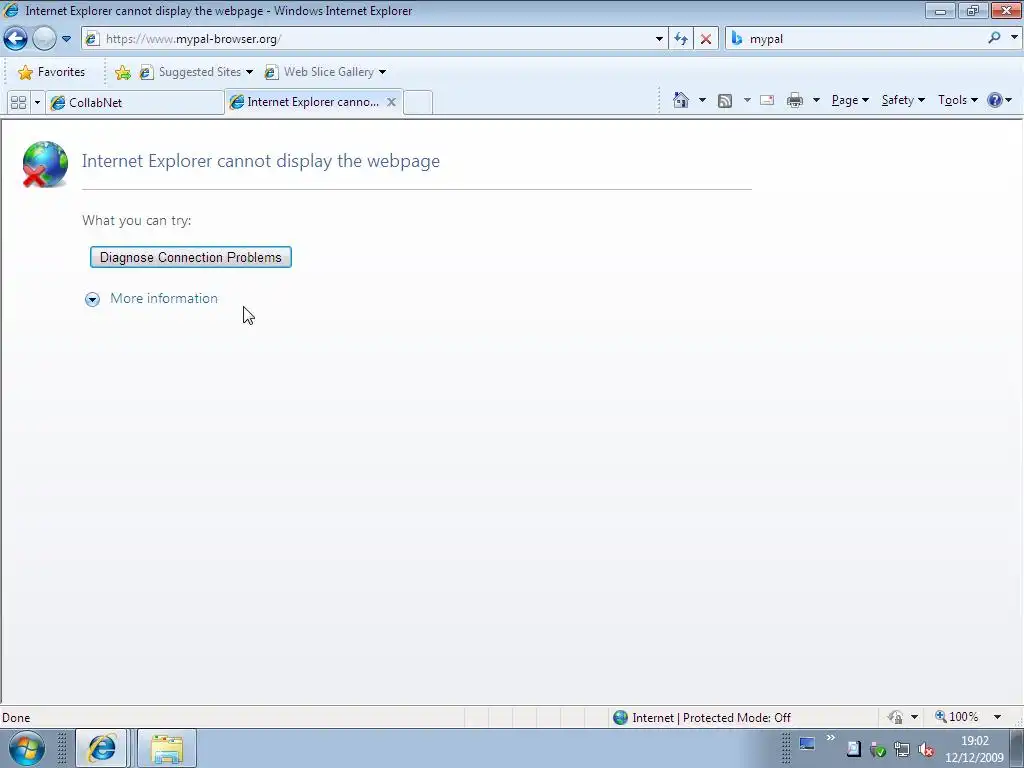This screenshot has width=1024, height=768.
Task: Close the Internet Explorer canno... tab
Action: (x=391, y=102)
